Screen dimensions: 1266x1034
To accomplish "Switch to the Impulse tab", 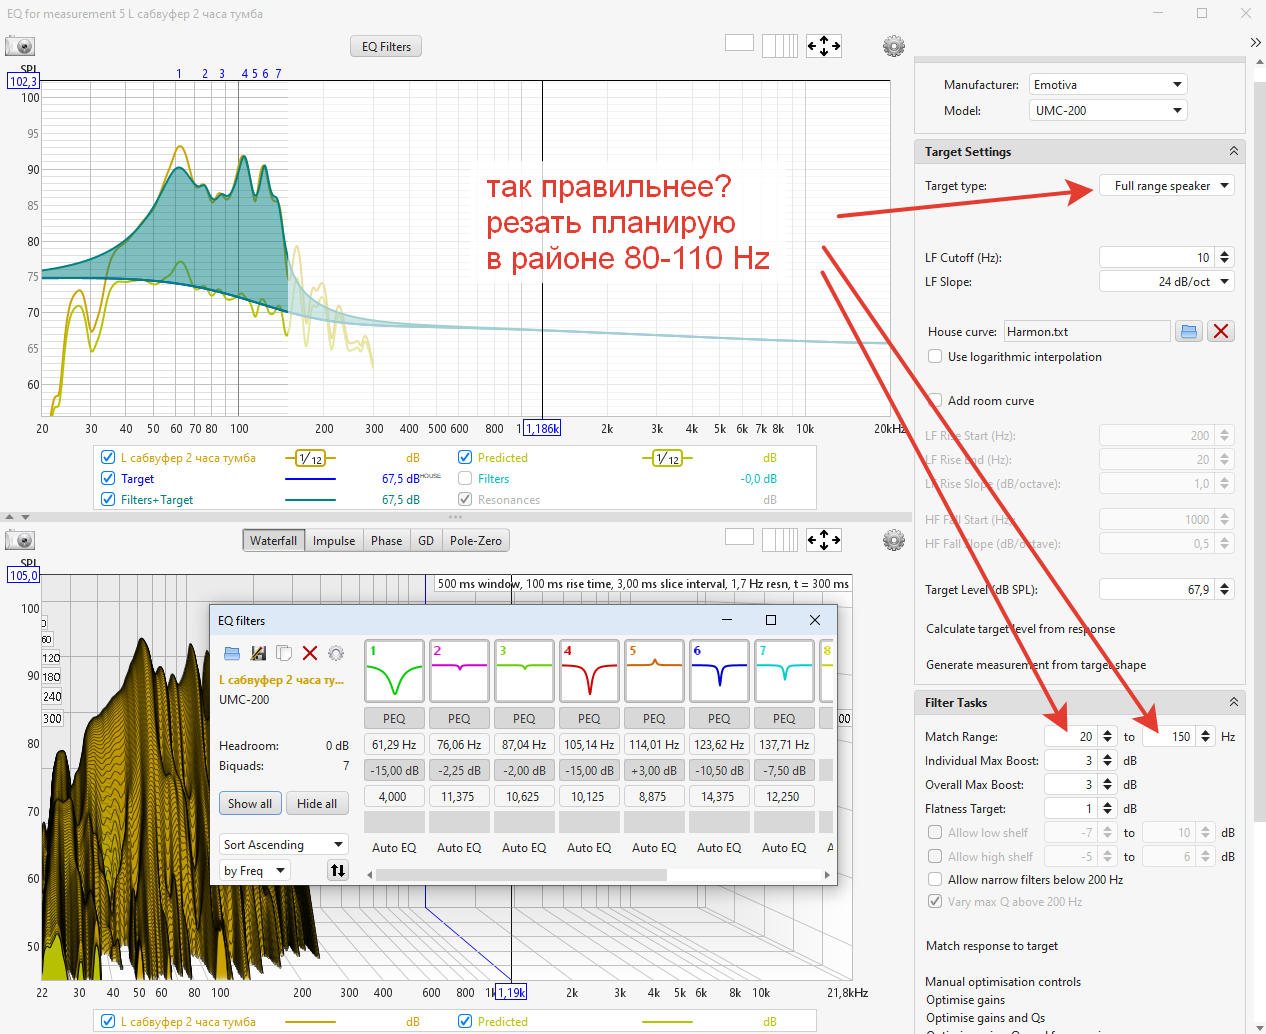I will click(334, 541).
